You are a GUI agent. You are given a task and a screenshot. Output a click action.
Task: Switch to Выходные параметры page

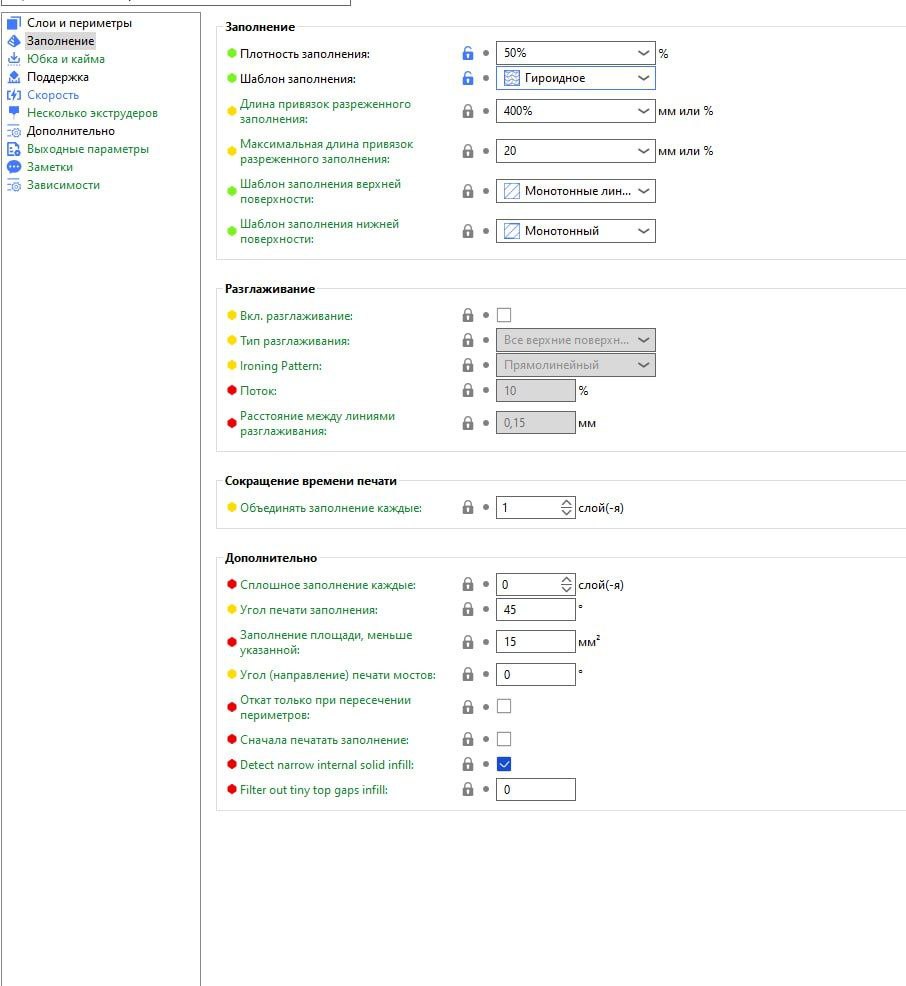pyautogui.click(x=87, y=149)
